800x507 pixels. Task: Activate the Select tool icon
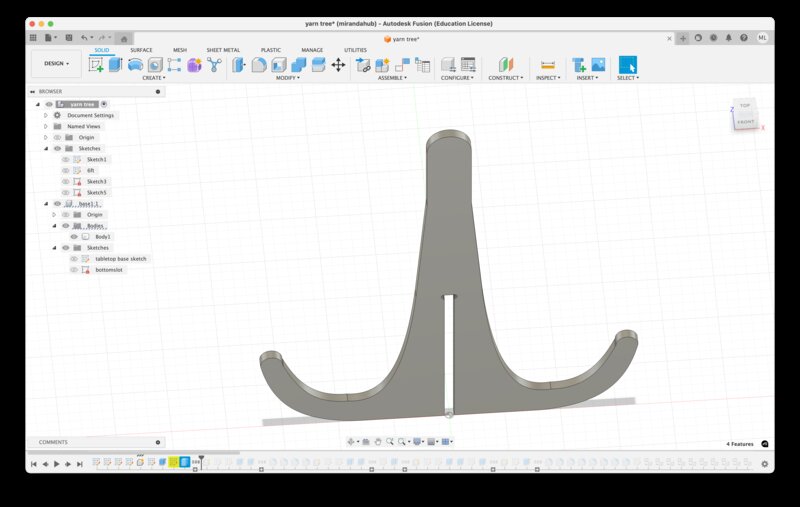click(627, 65)
